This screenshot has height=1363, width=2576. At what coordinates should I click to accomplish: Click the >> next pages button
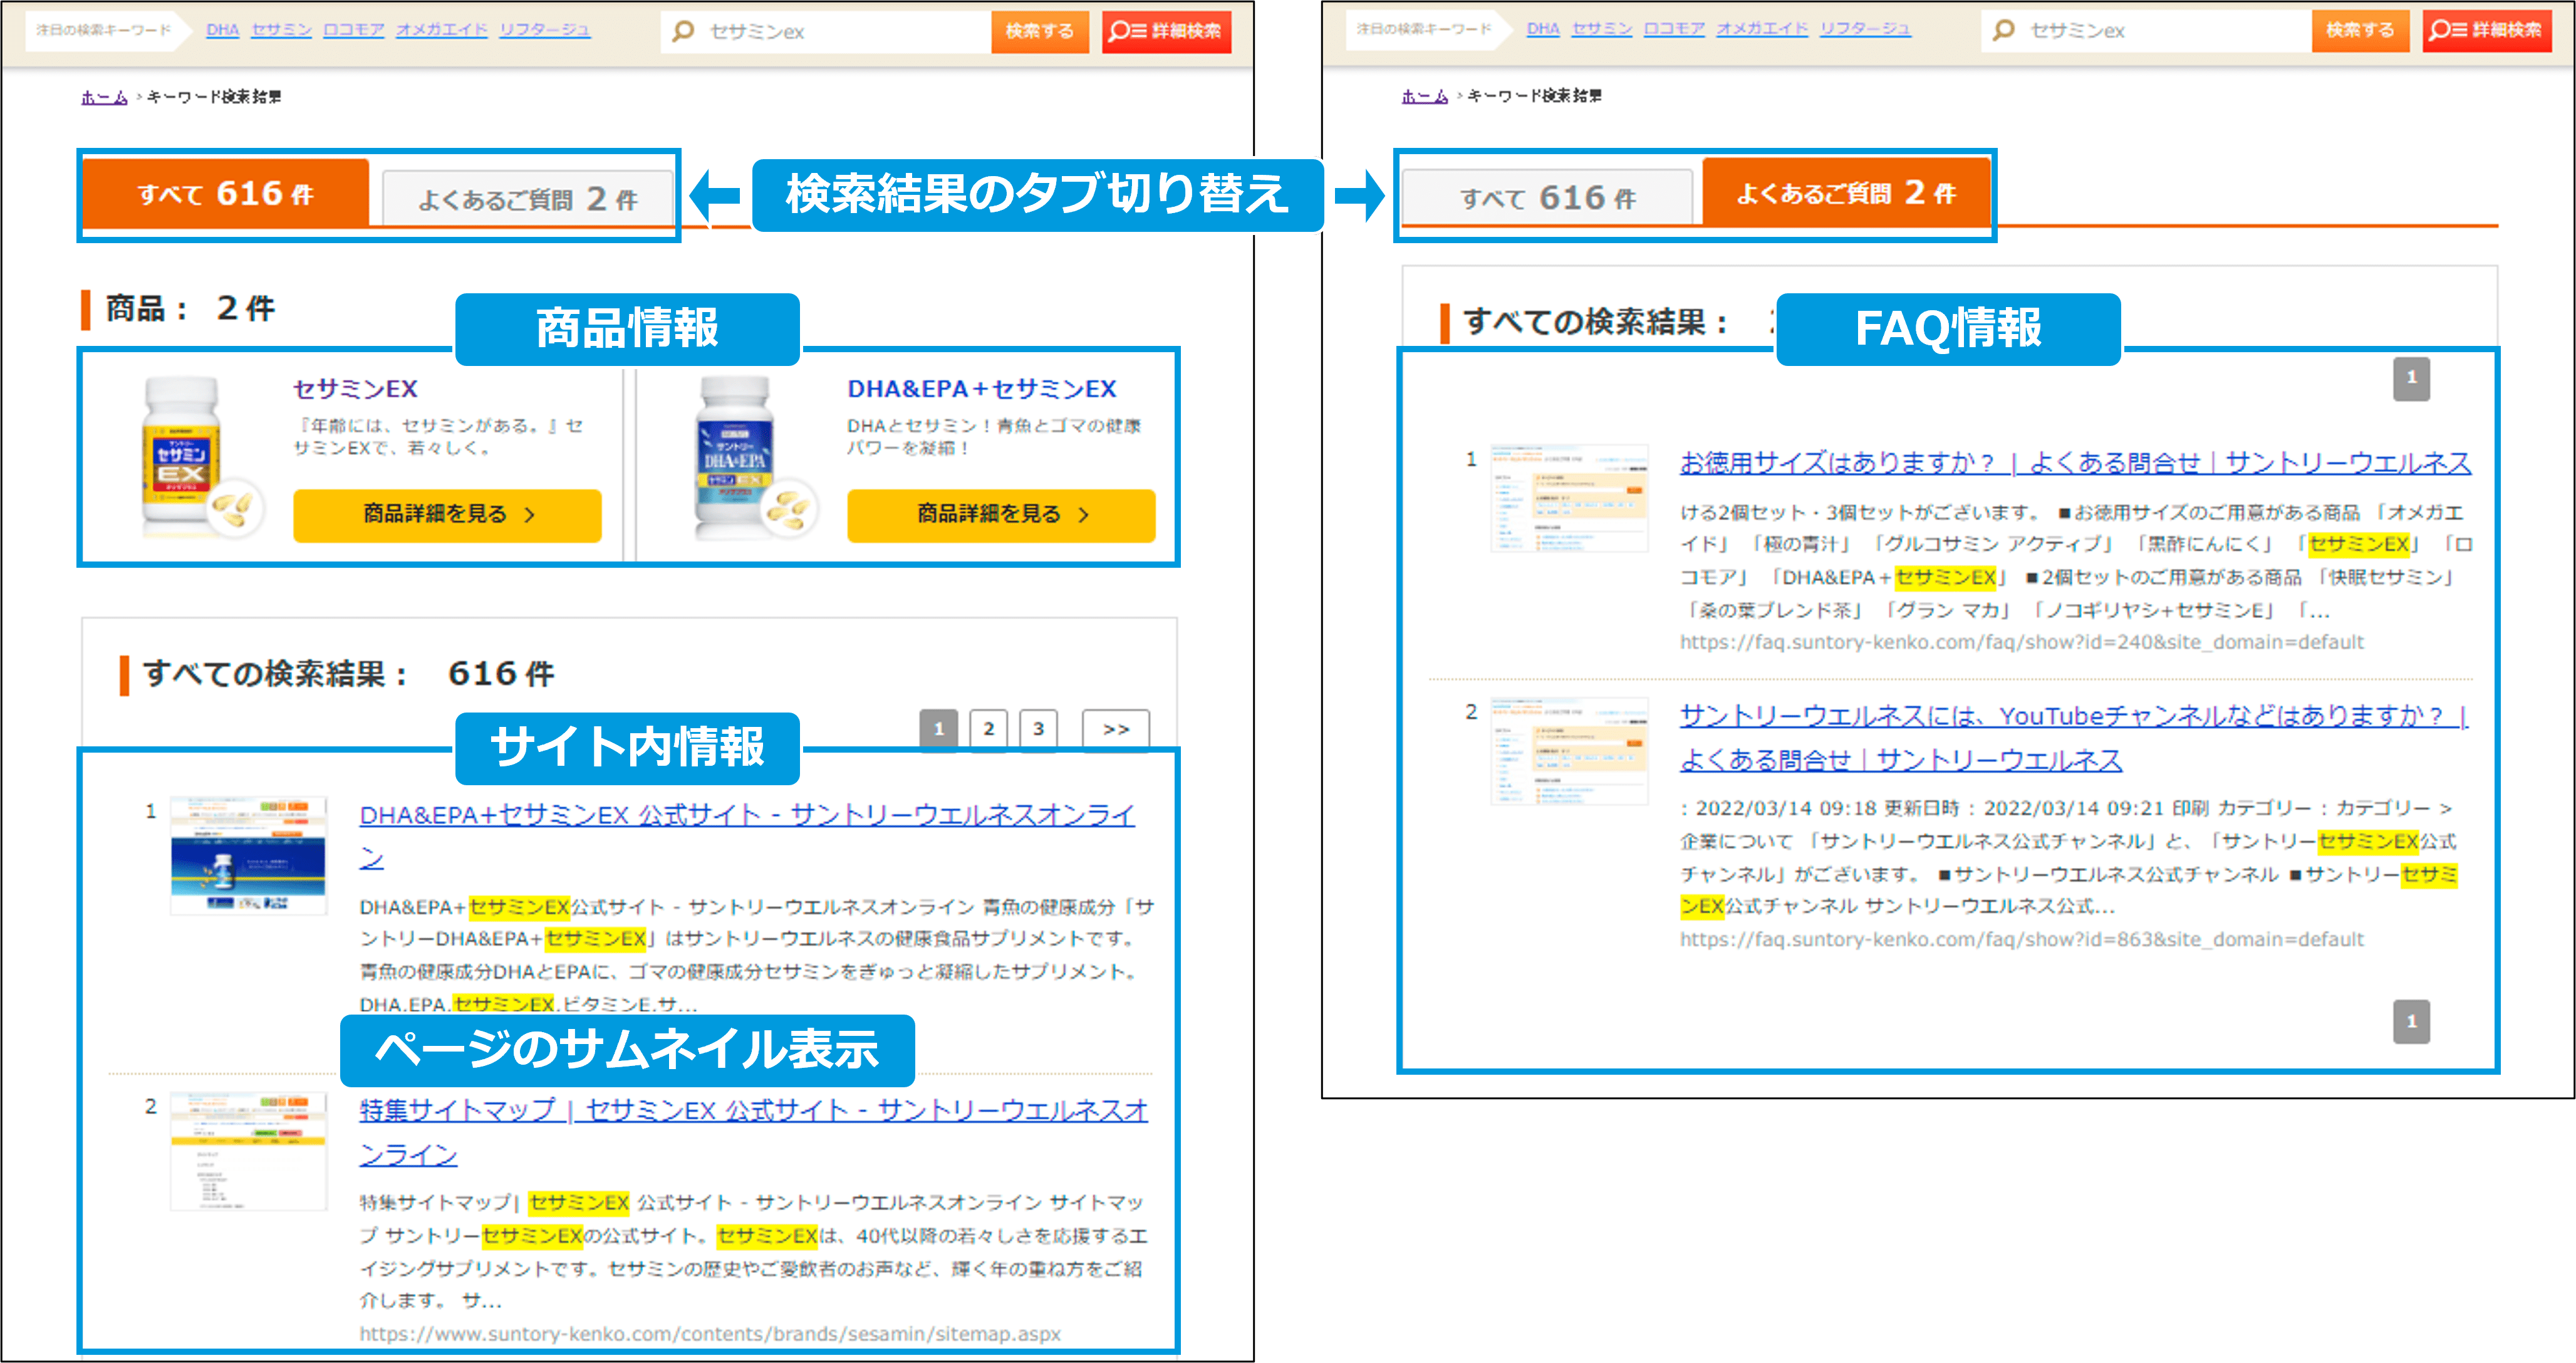click(x=1116, y=729)
